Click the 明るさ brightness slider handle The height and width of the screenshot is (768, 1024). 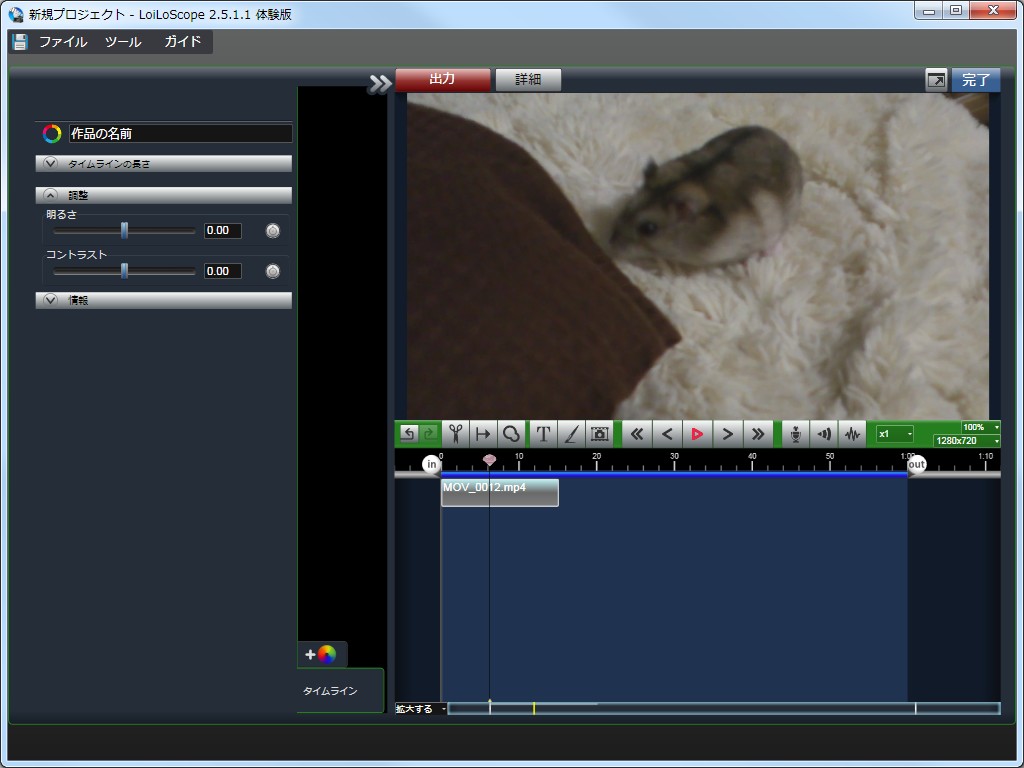pyautogui.click(x=124, y=231)
